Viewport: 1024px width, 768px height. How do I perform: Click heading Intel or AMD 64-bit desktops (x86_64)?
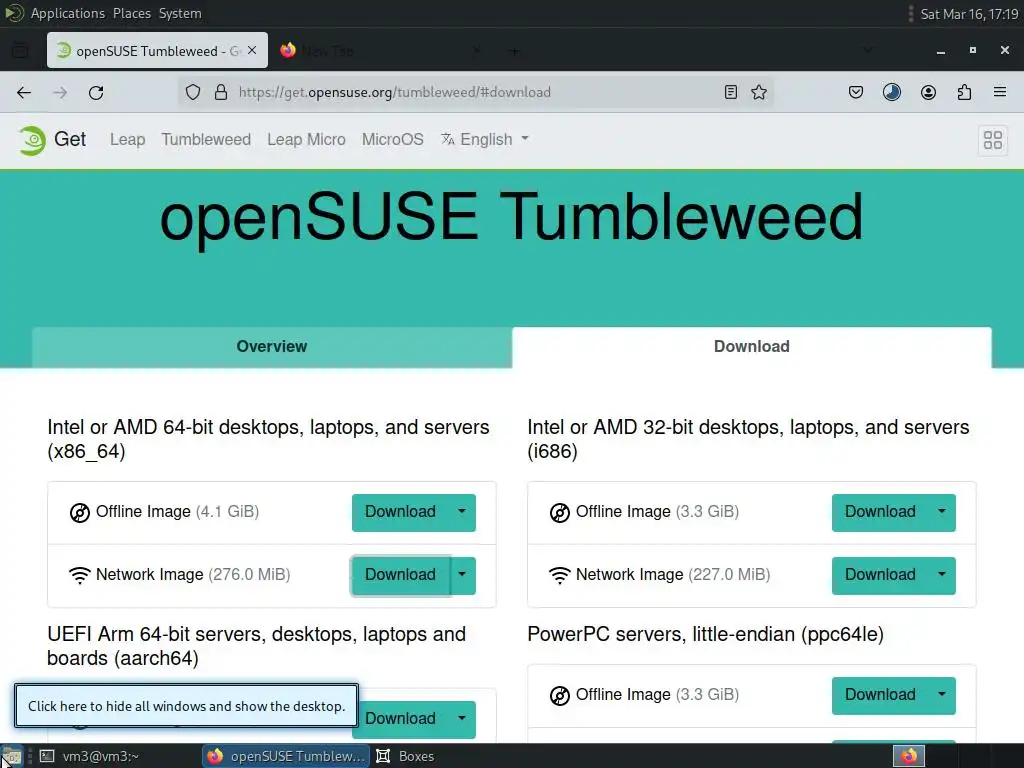pyautogui.click(x=268, y=439)
